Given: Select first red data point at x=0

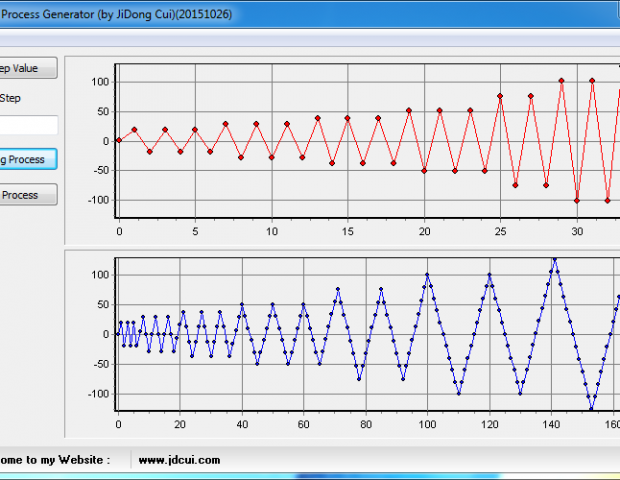Looking at the screenshot, I should point(119,140).
